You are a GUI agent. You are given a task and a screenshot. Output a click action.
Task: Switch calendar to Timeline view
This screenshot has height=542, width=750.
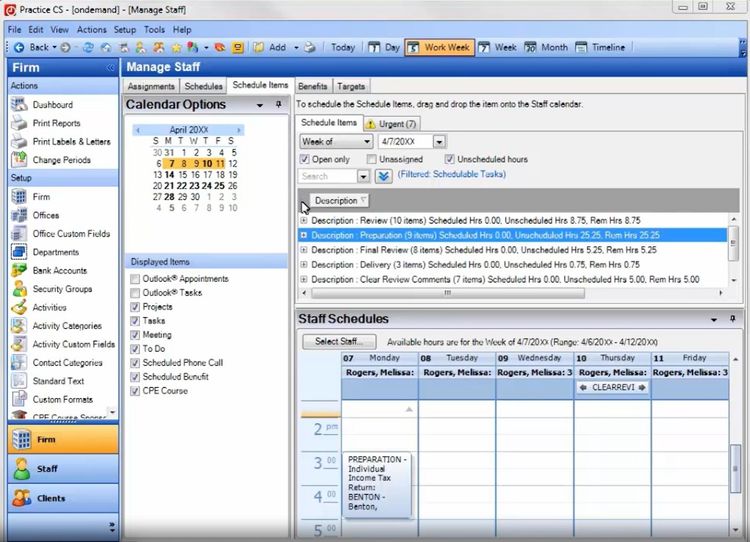(x=600, y=47)
